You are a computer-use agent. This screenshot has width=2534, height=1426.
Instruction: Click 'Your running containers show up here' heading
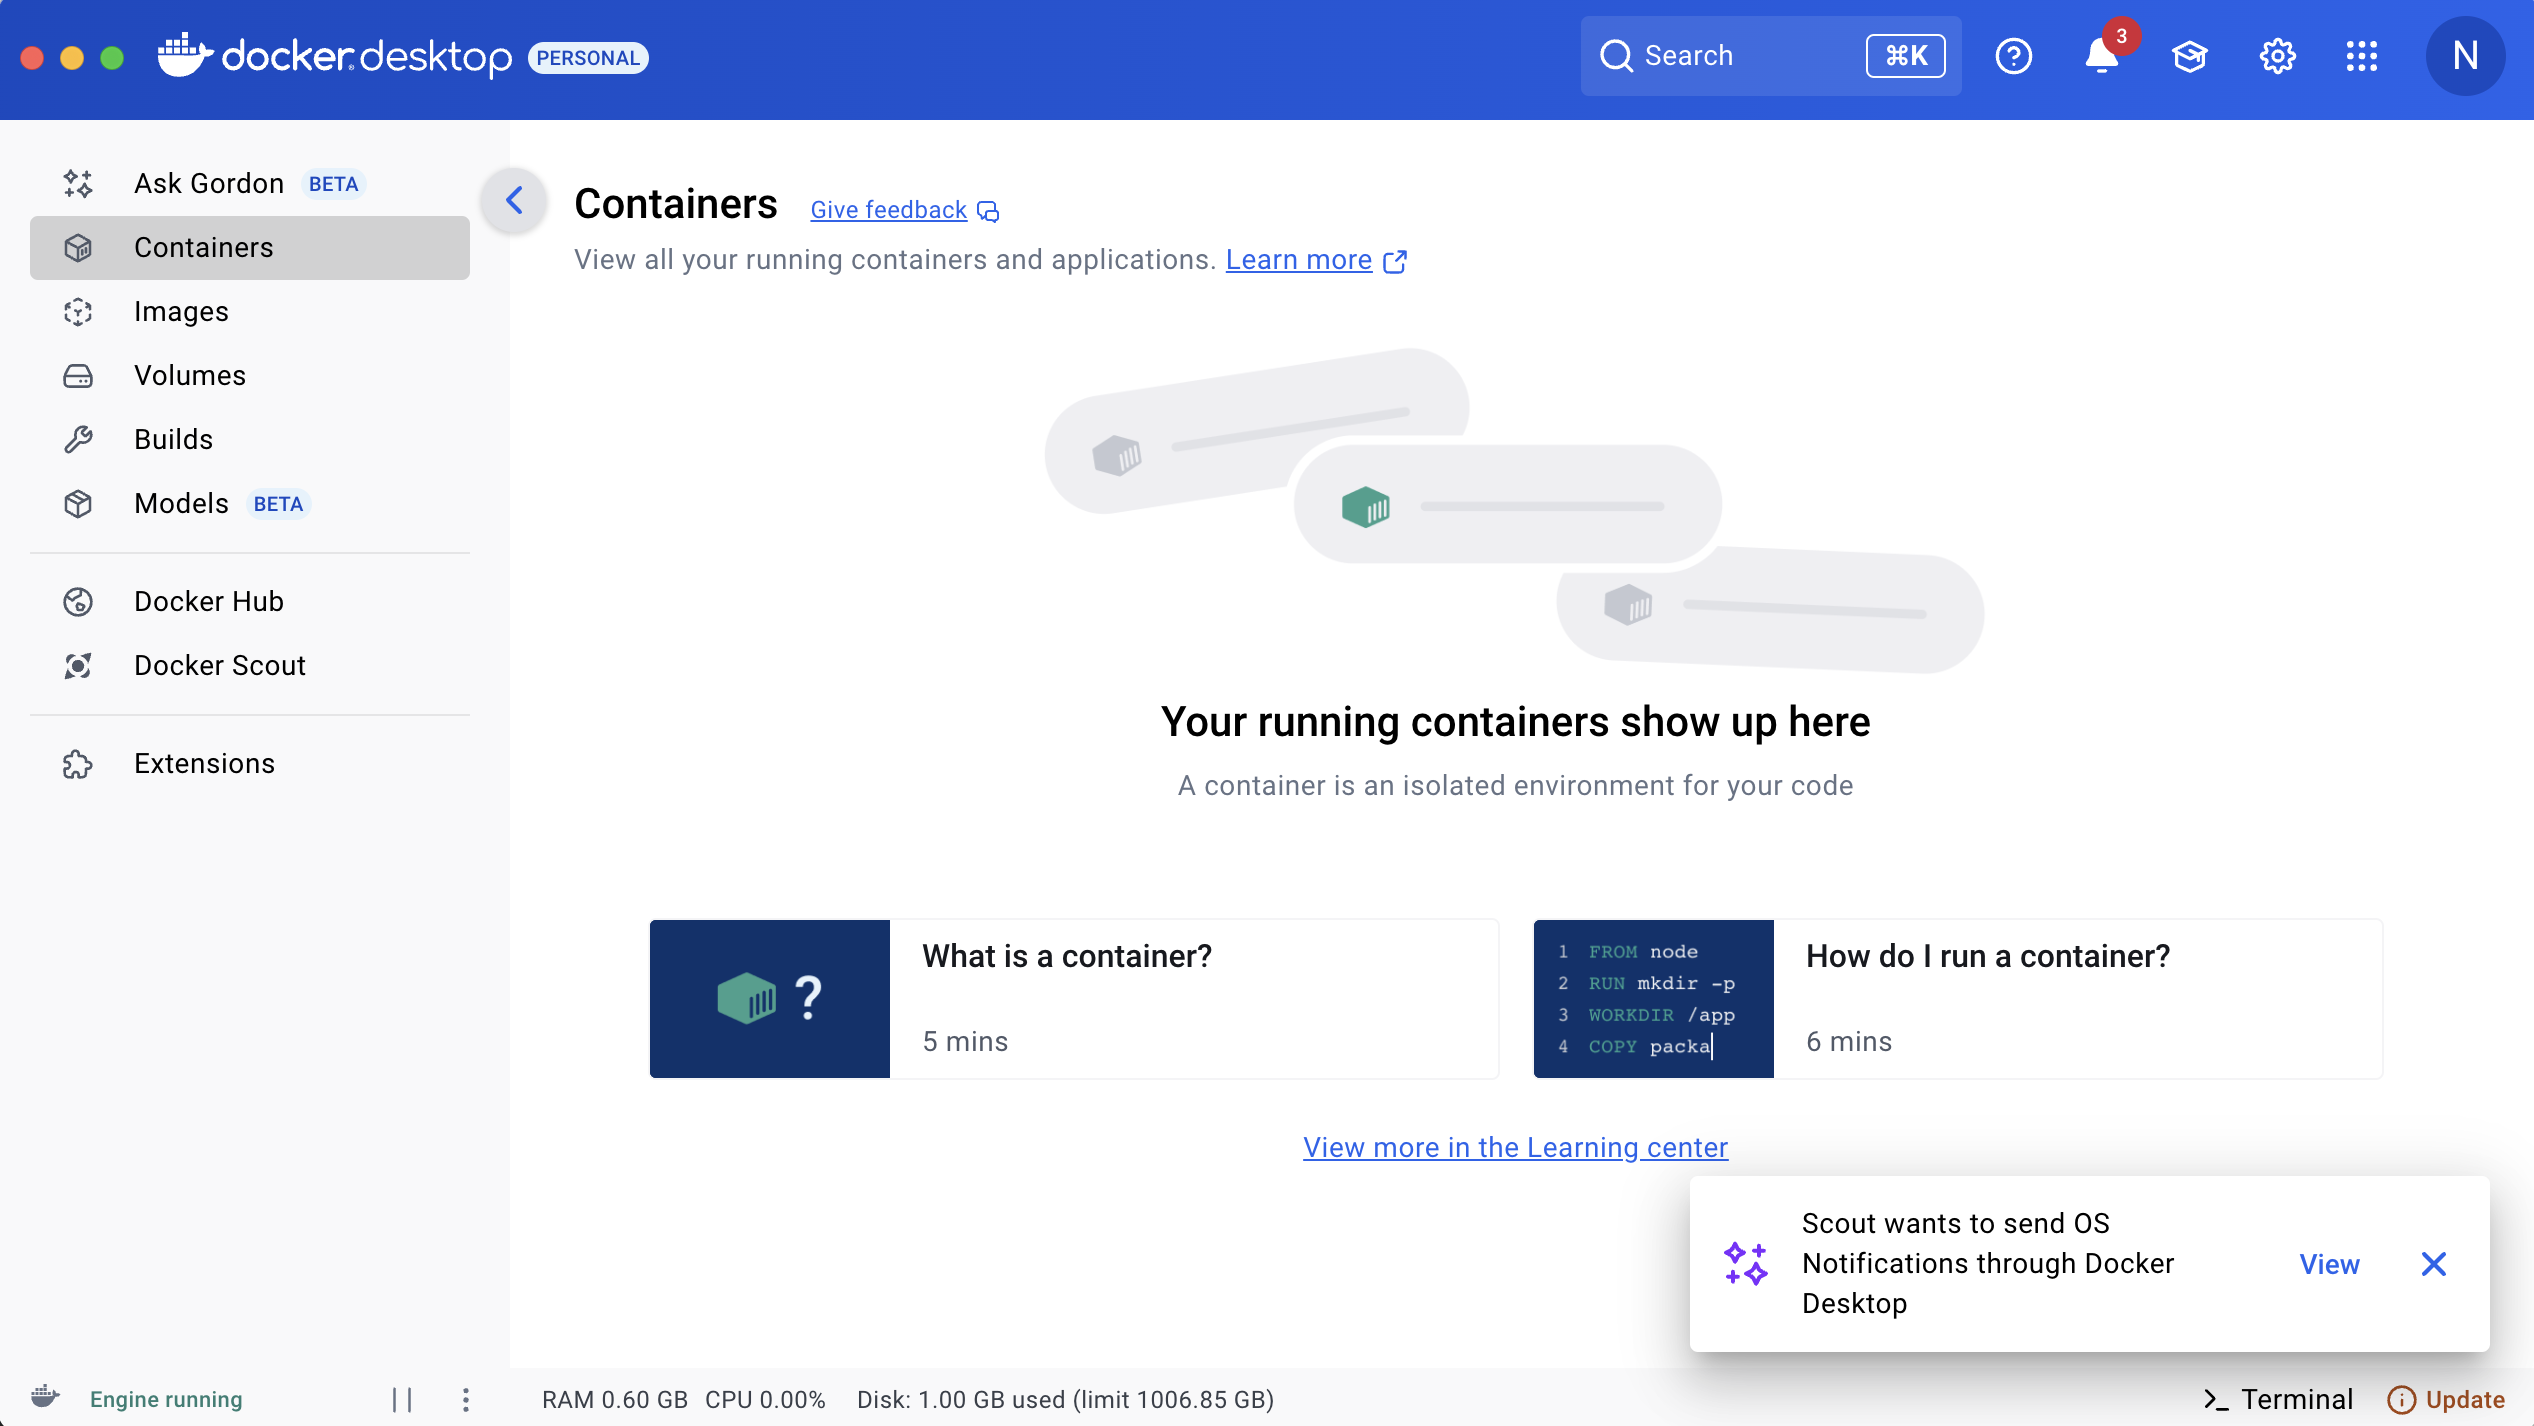1515,722
